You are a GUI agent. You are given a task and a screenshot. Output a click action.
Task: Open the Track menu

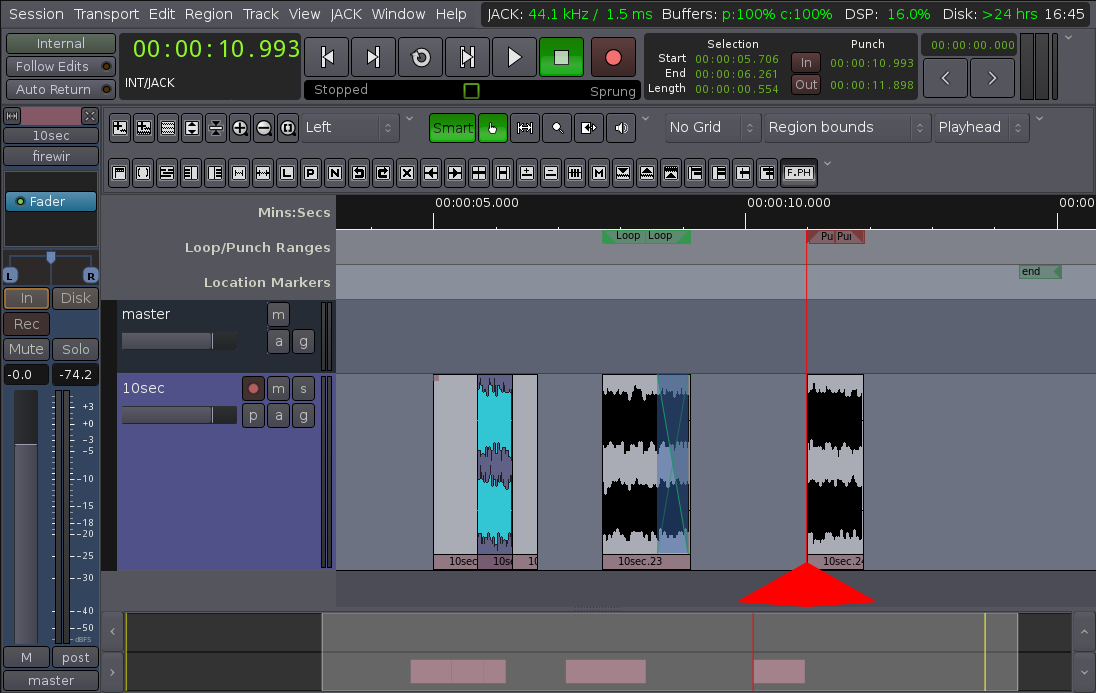[261, 14]
